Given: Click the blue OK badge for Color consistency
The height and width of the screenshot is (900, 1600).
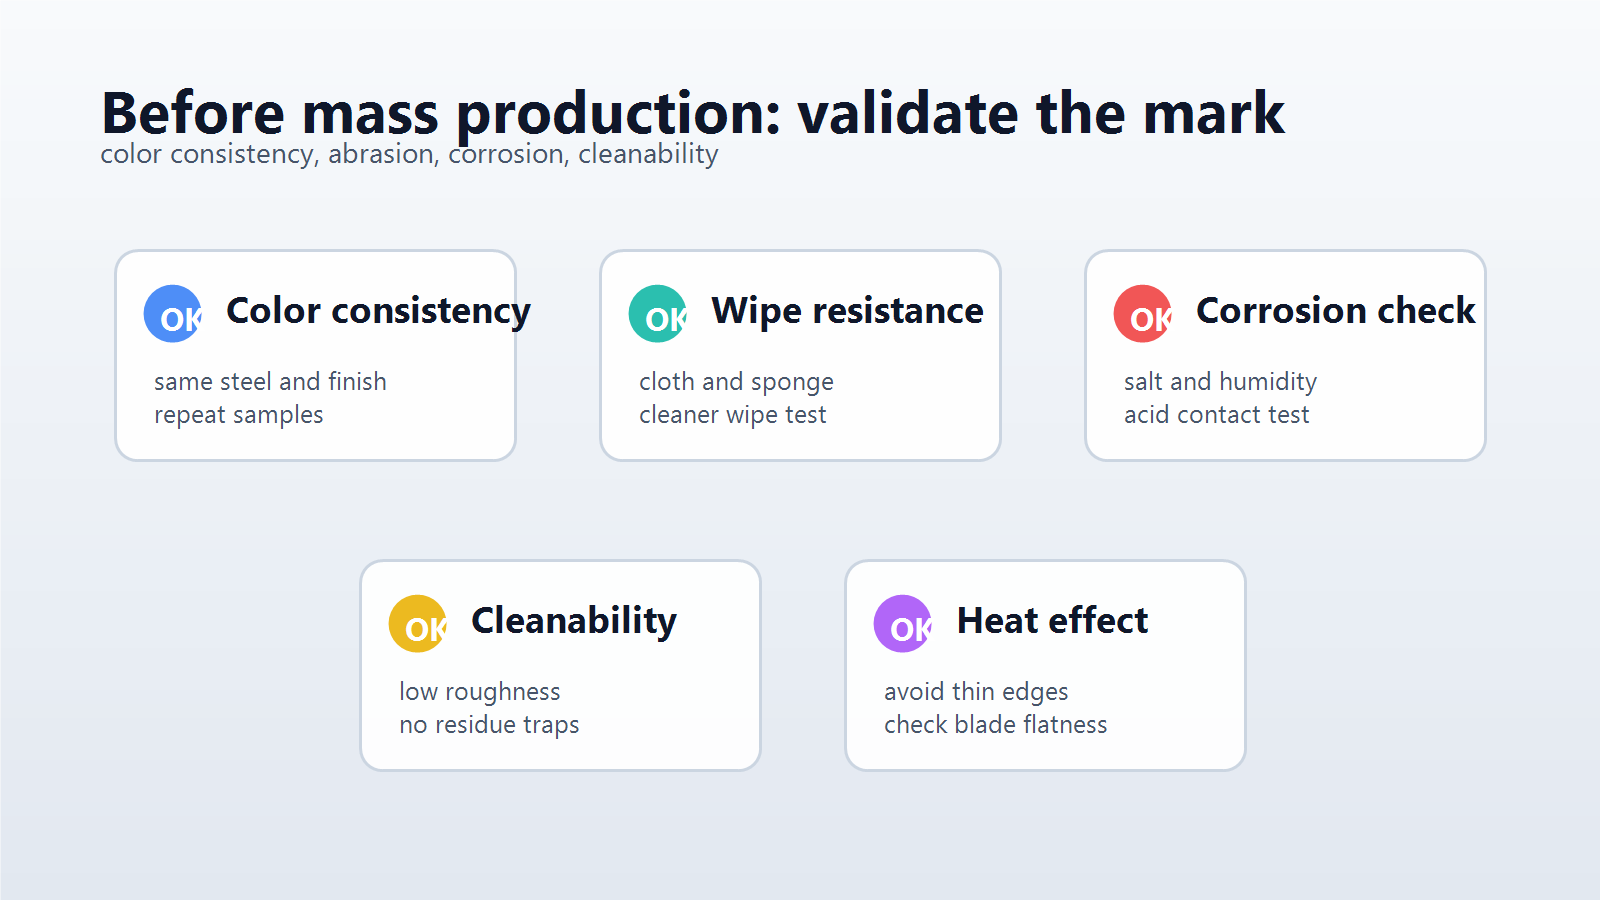Looking at the screenshot, I should point(173,314).
